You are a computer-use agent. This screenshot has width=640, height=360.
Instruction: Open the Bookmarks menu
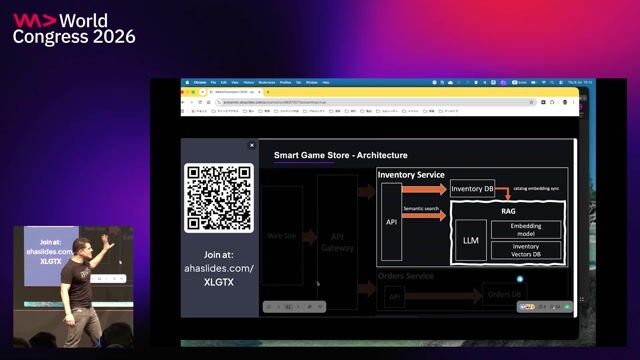[x=267, y=82]
